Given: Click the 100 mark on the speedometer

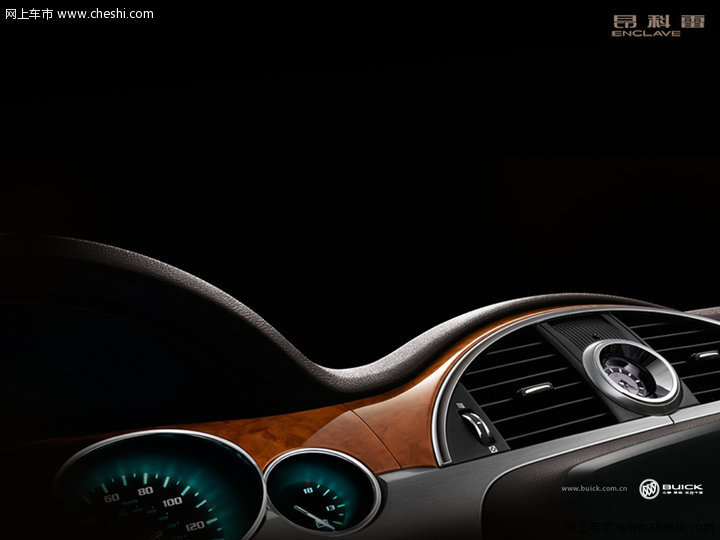Looking at the screenshot, I should pyautogui.click(x=171, y=500).
